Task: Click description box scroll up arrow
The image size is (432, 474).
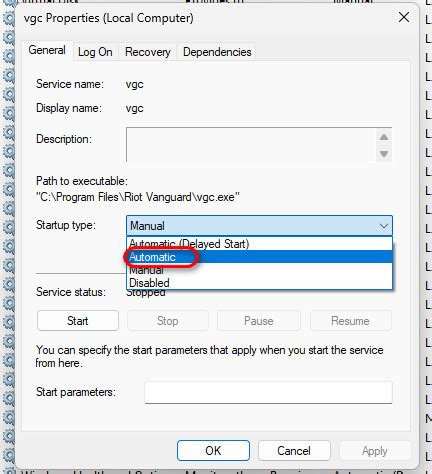Action: (384, 137)
